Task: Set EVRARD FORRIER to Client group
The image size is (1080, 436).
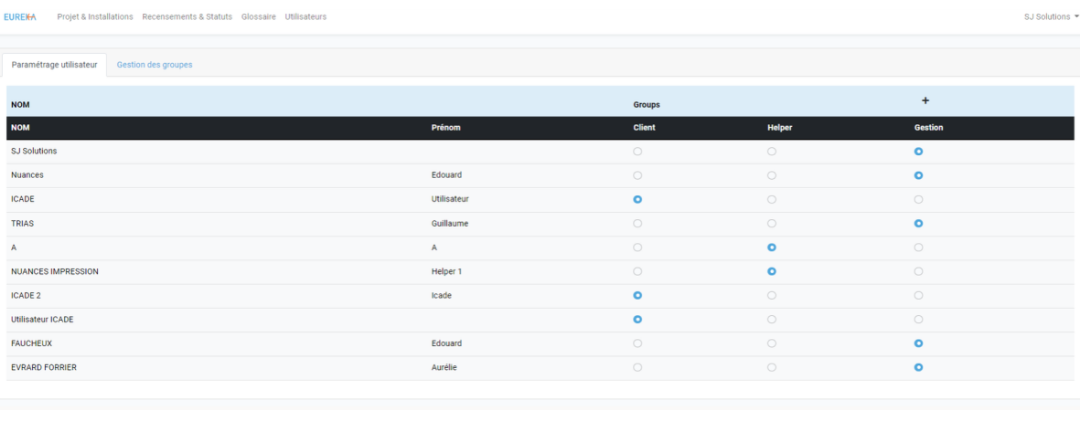Action: (x=637, y=368)
